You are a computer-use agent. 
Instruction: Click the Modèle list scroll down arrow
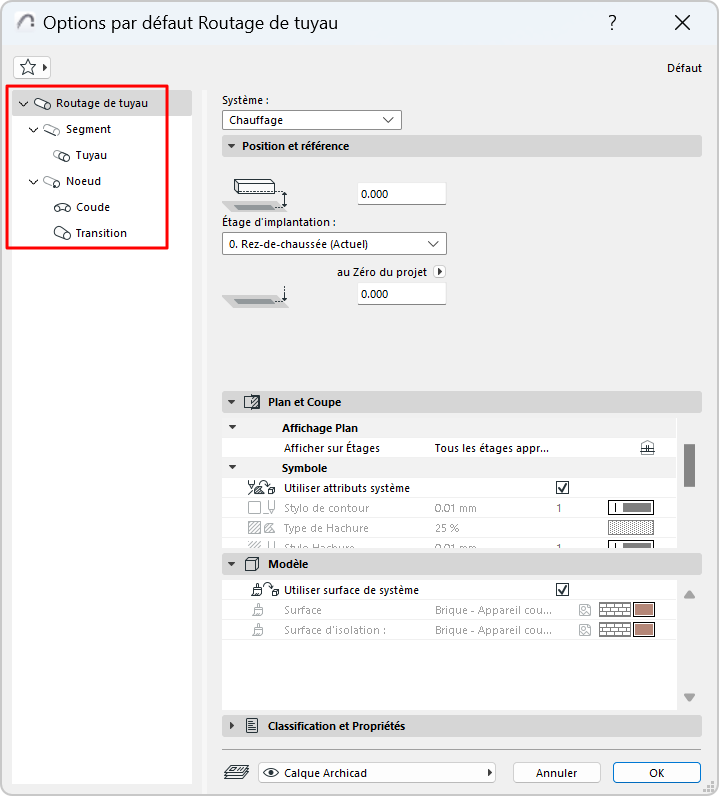pyautogui.click(x=689, y=698)
